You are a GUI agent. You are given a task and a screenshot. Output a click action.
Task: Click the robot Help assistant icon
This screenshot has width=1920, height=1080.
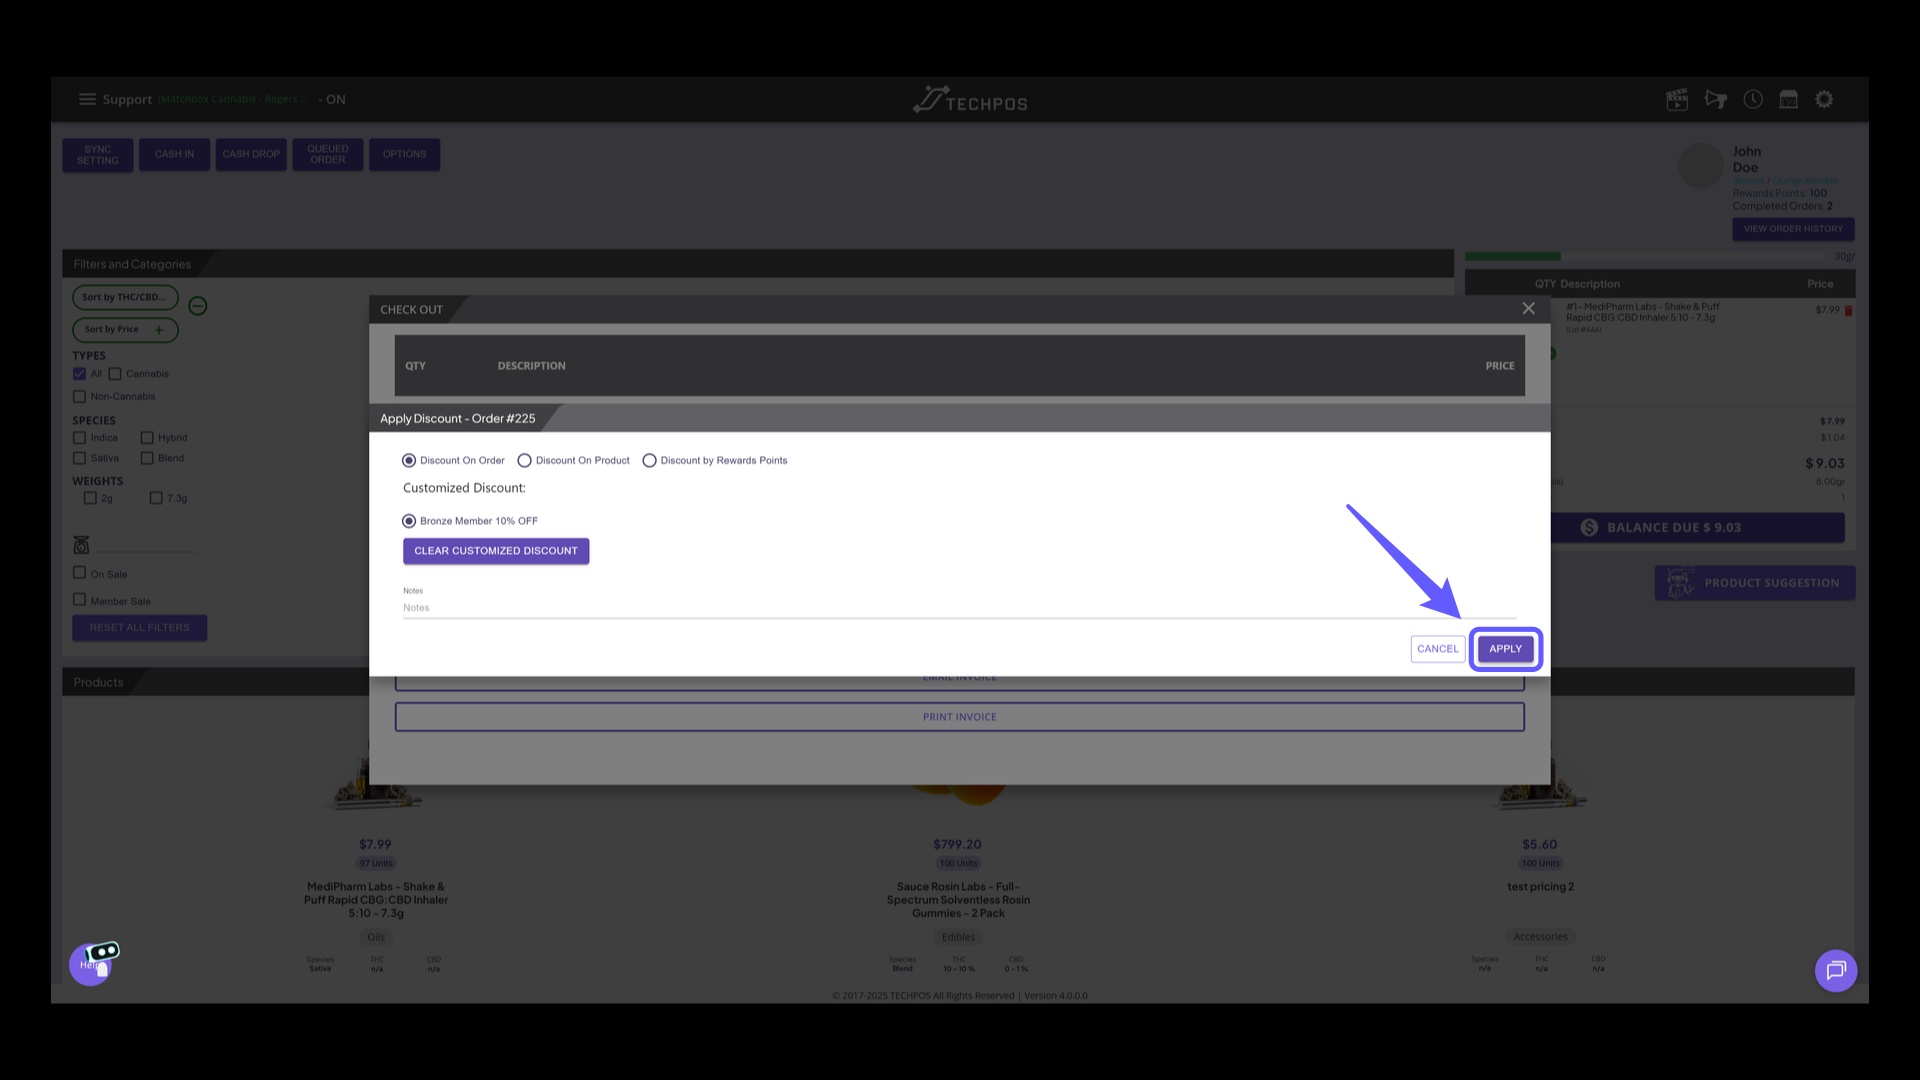[x=92, y=963]
